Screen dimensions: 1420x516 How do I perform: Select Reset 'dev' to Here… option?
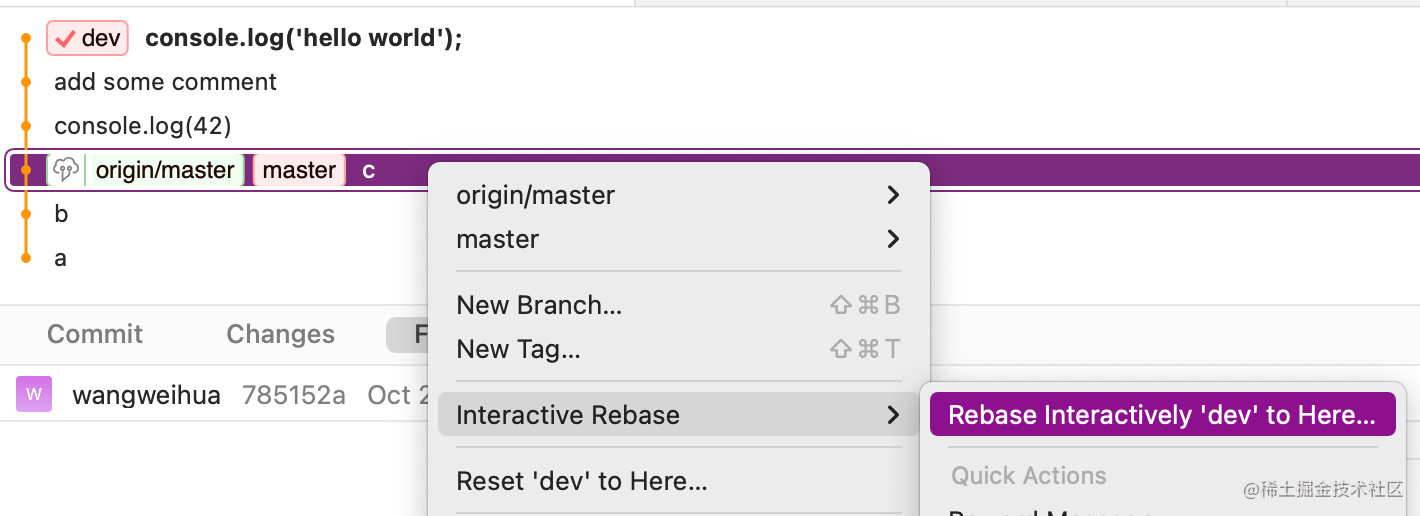click(581, 481)
